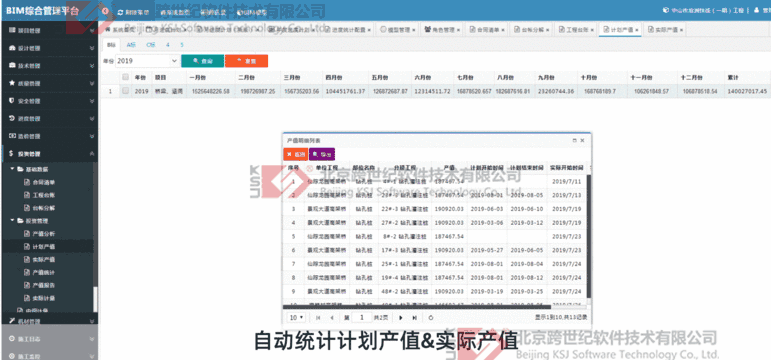
Task: Open the 实际产值 page tab
Action: pos(665,30)
